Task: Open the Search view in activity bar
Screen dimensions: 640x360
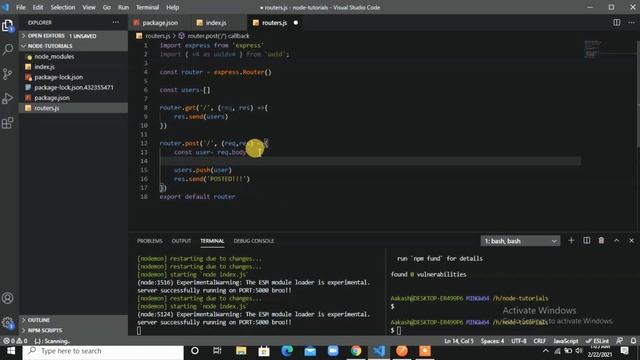Action: point(8,50)
